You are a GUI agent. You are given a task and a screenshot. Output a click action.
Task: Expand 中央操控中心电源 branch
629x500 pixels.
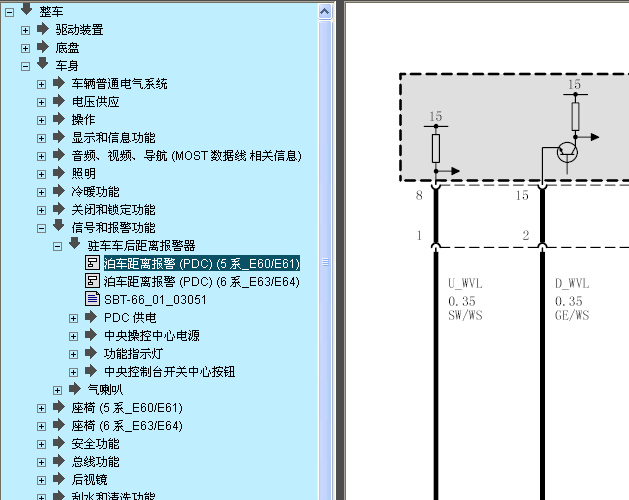[x=73, y=336]
